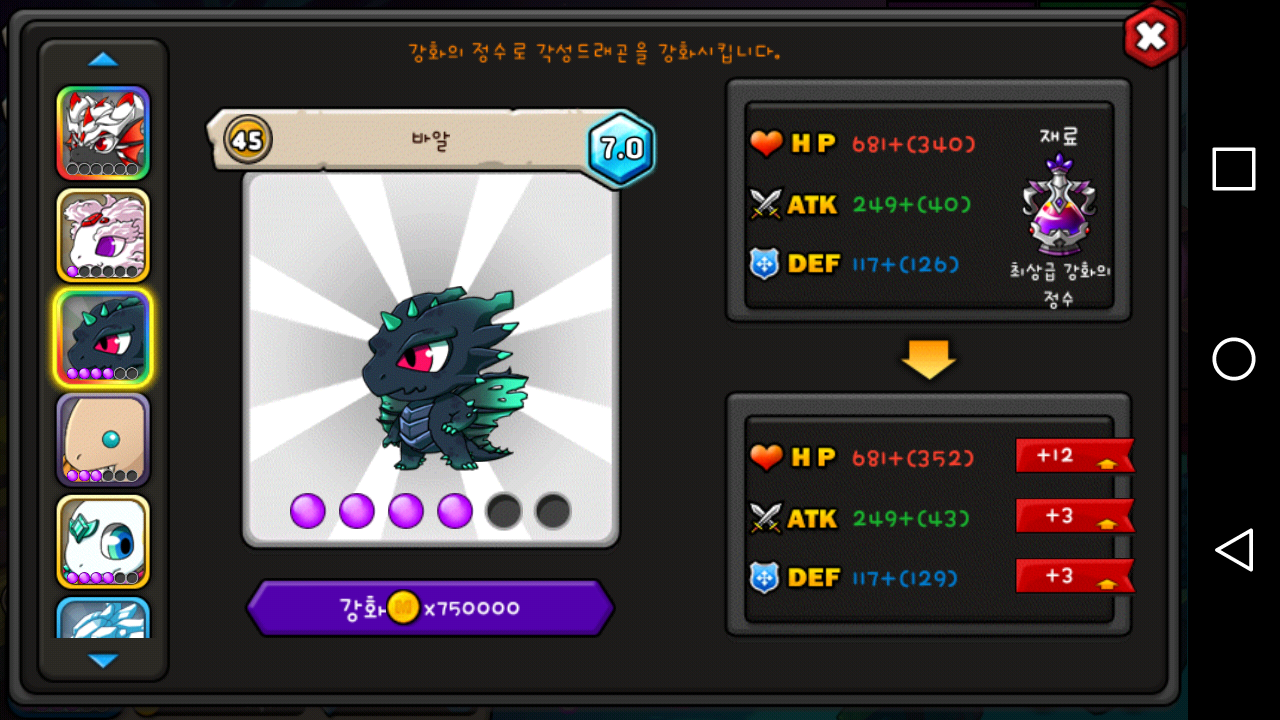
Task: Select the white blue-eyed dragon thumbnail
Action: point(103,542)
